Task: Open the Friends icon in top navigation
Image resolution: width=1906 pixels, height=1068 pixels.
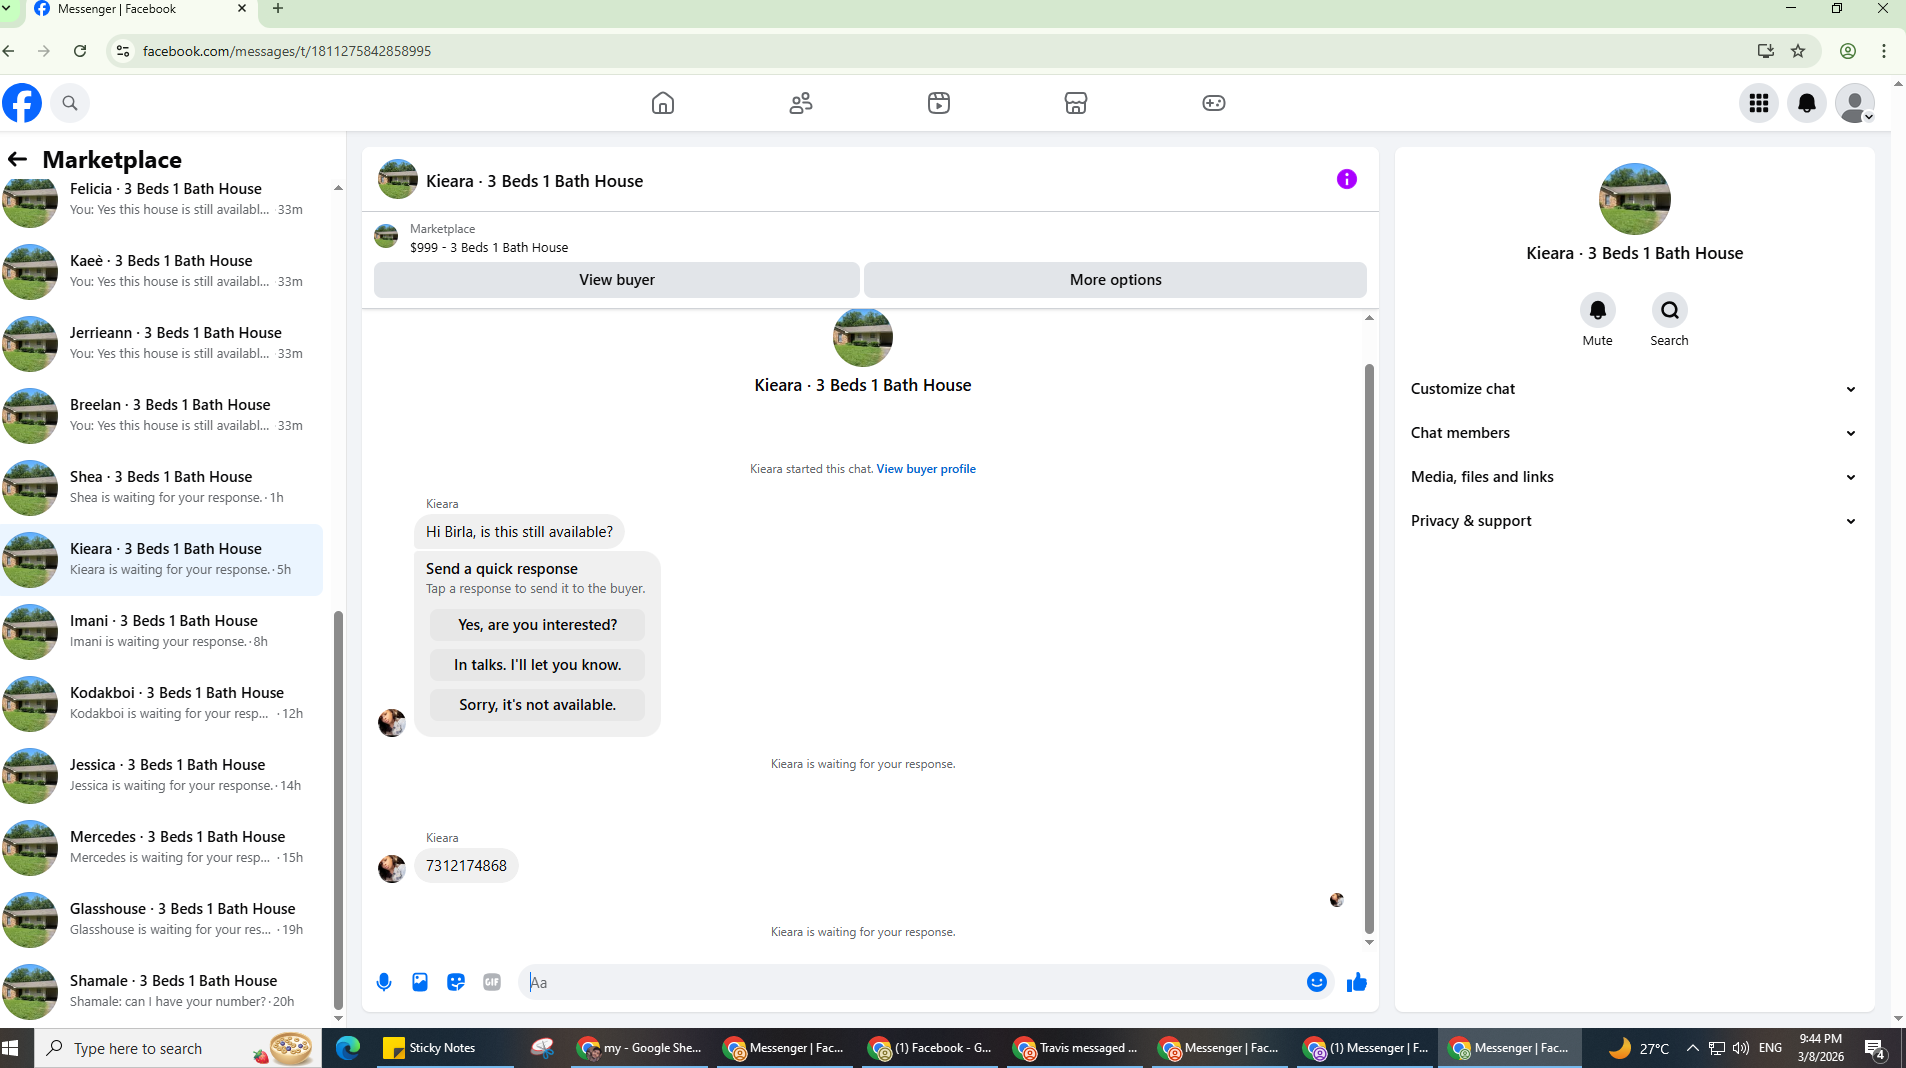Action: 801,103
